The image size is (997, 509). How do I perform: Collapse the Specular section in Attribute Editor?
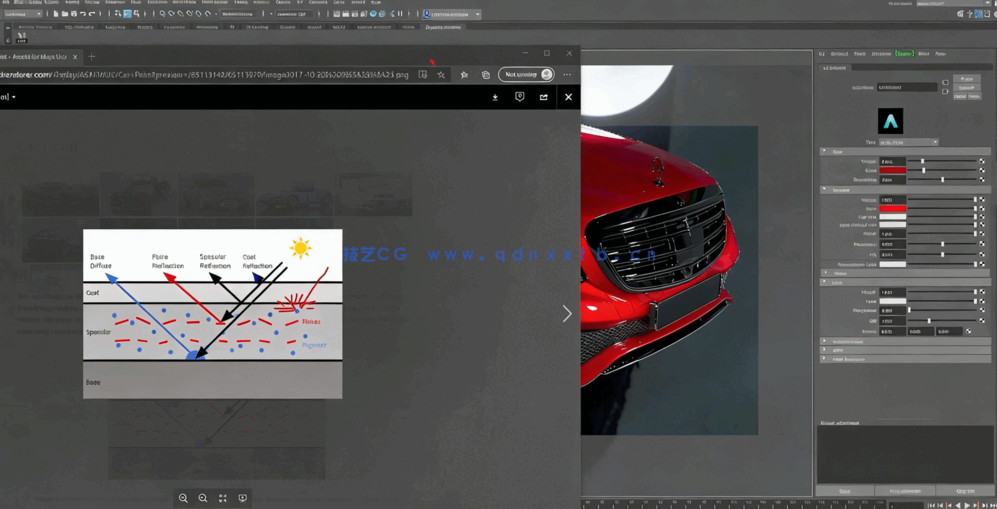click(x=825, y=190)
